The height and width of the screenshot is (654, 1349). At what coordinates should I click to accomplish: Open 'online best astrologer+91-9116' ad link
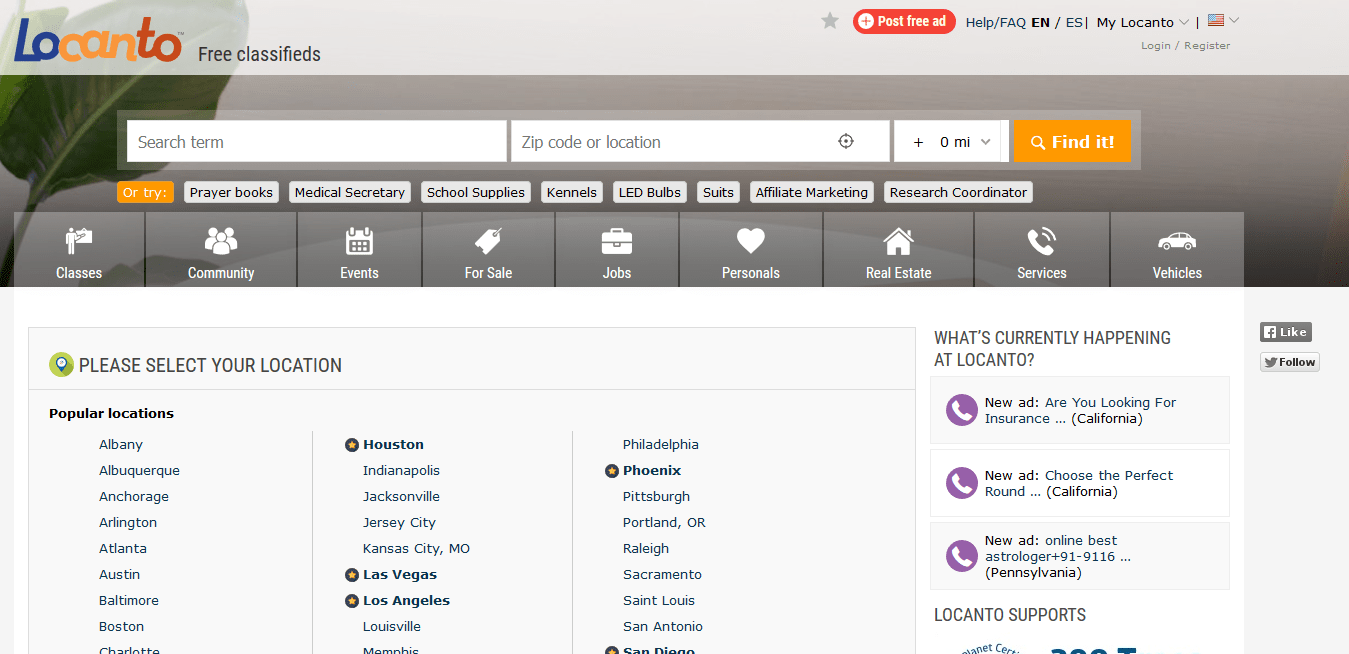tap(1058, 549)
